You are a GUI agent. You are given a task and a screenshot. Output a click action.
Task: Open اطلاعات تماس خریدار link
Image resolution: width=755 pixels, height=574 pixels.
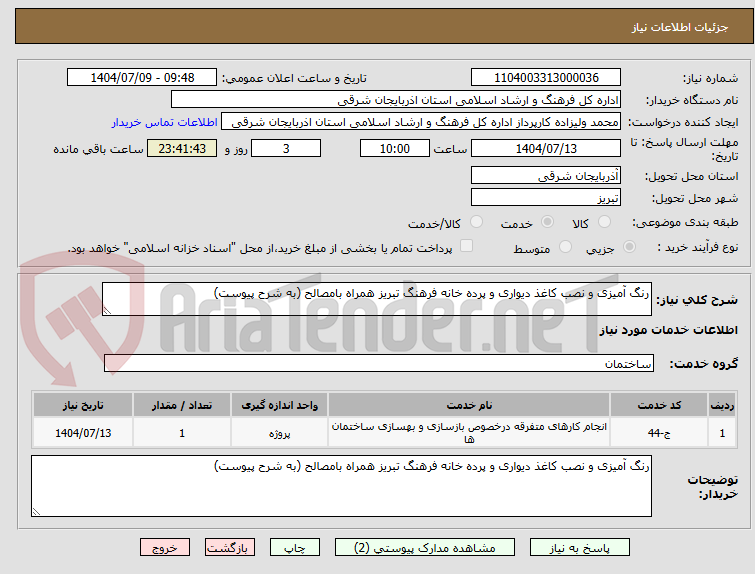165,122
